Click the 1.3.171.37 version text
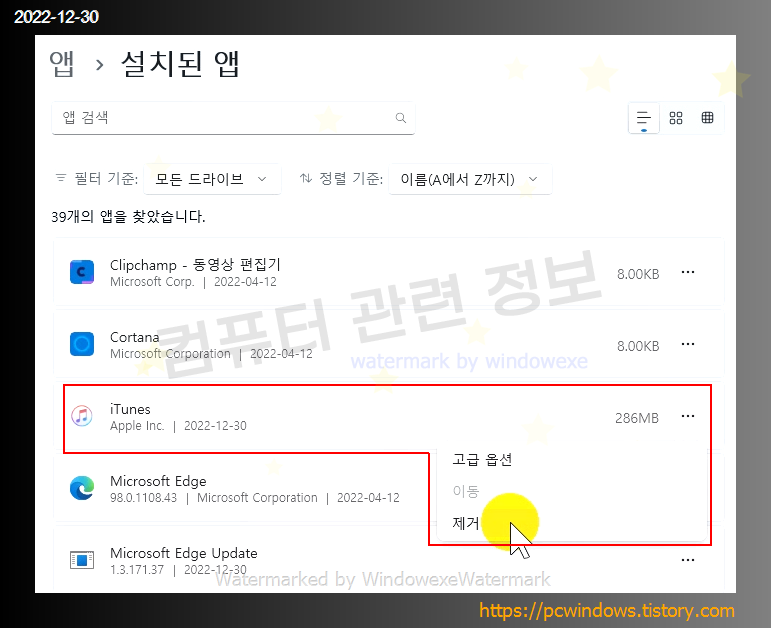 pos(137,570)
